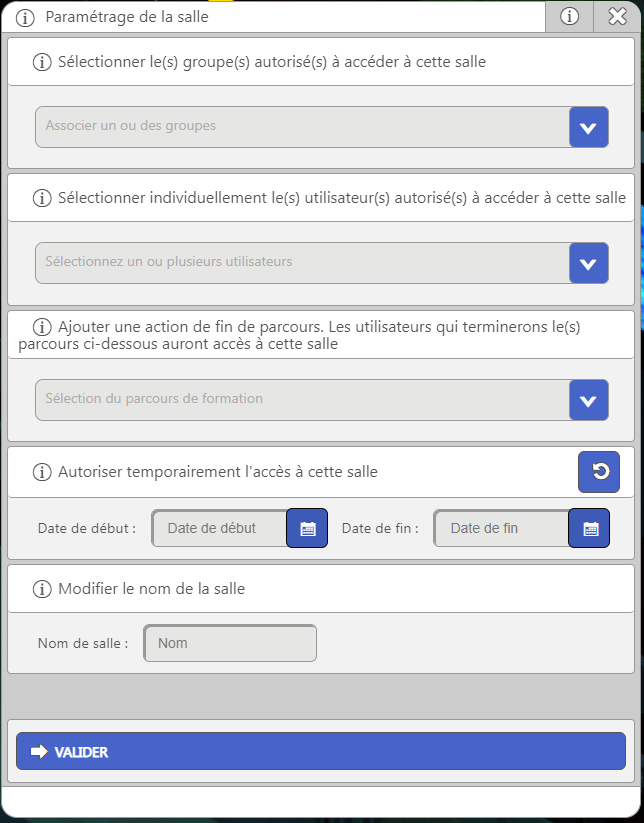Screen dimensions: 644x823
Task: Click the 'Nom' room name text field
Action: click(230, 643)
